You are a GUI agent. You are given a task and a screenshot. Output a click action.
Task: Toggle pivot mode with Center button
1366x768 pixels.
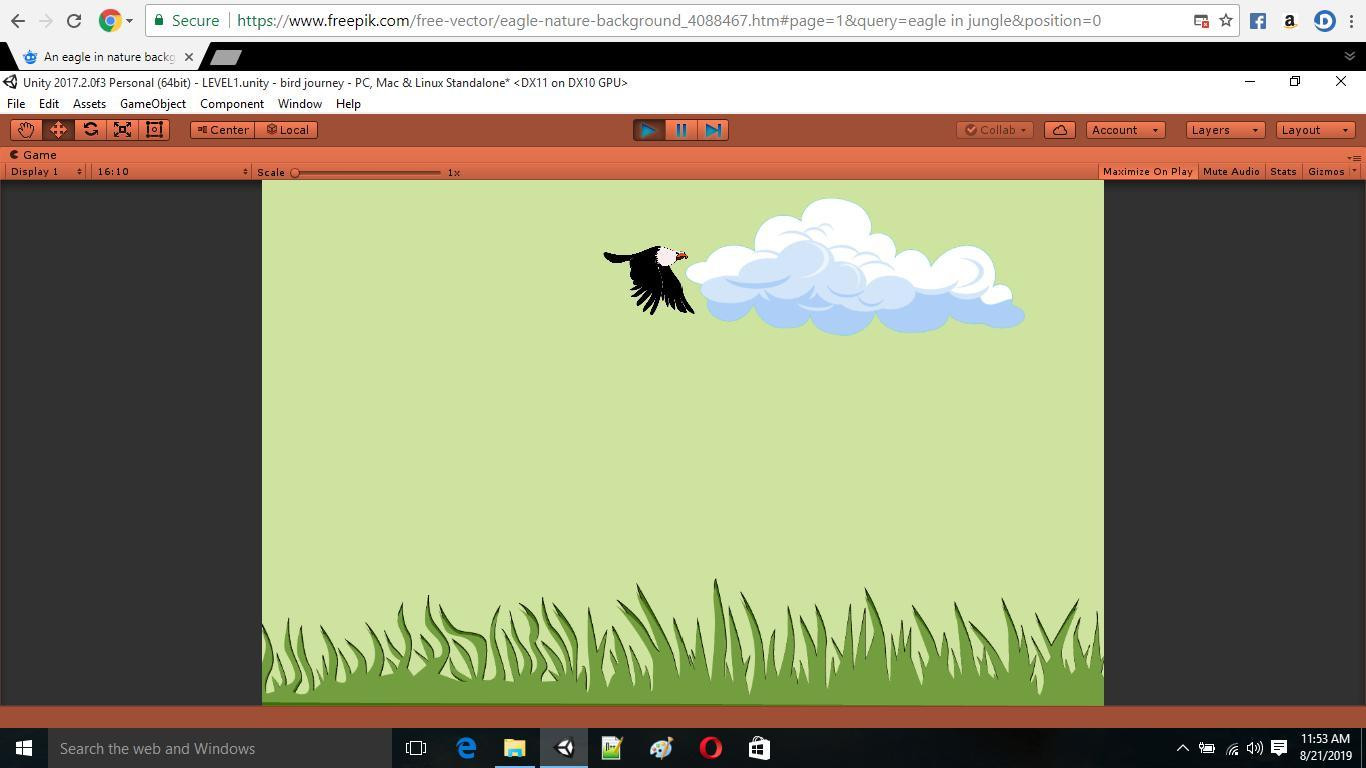(x=222, y=130)
